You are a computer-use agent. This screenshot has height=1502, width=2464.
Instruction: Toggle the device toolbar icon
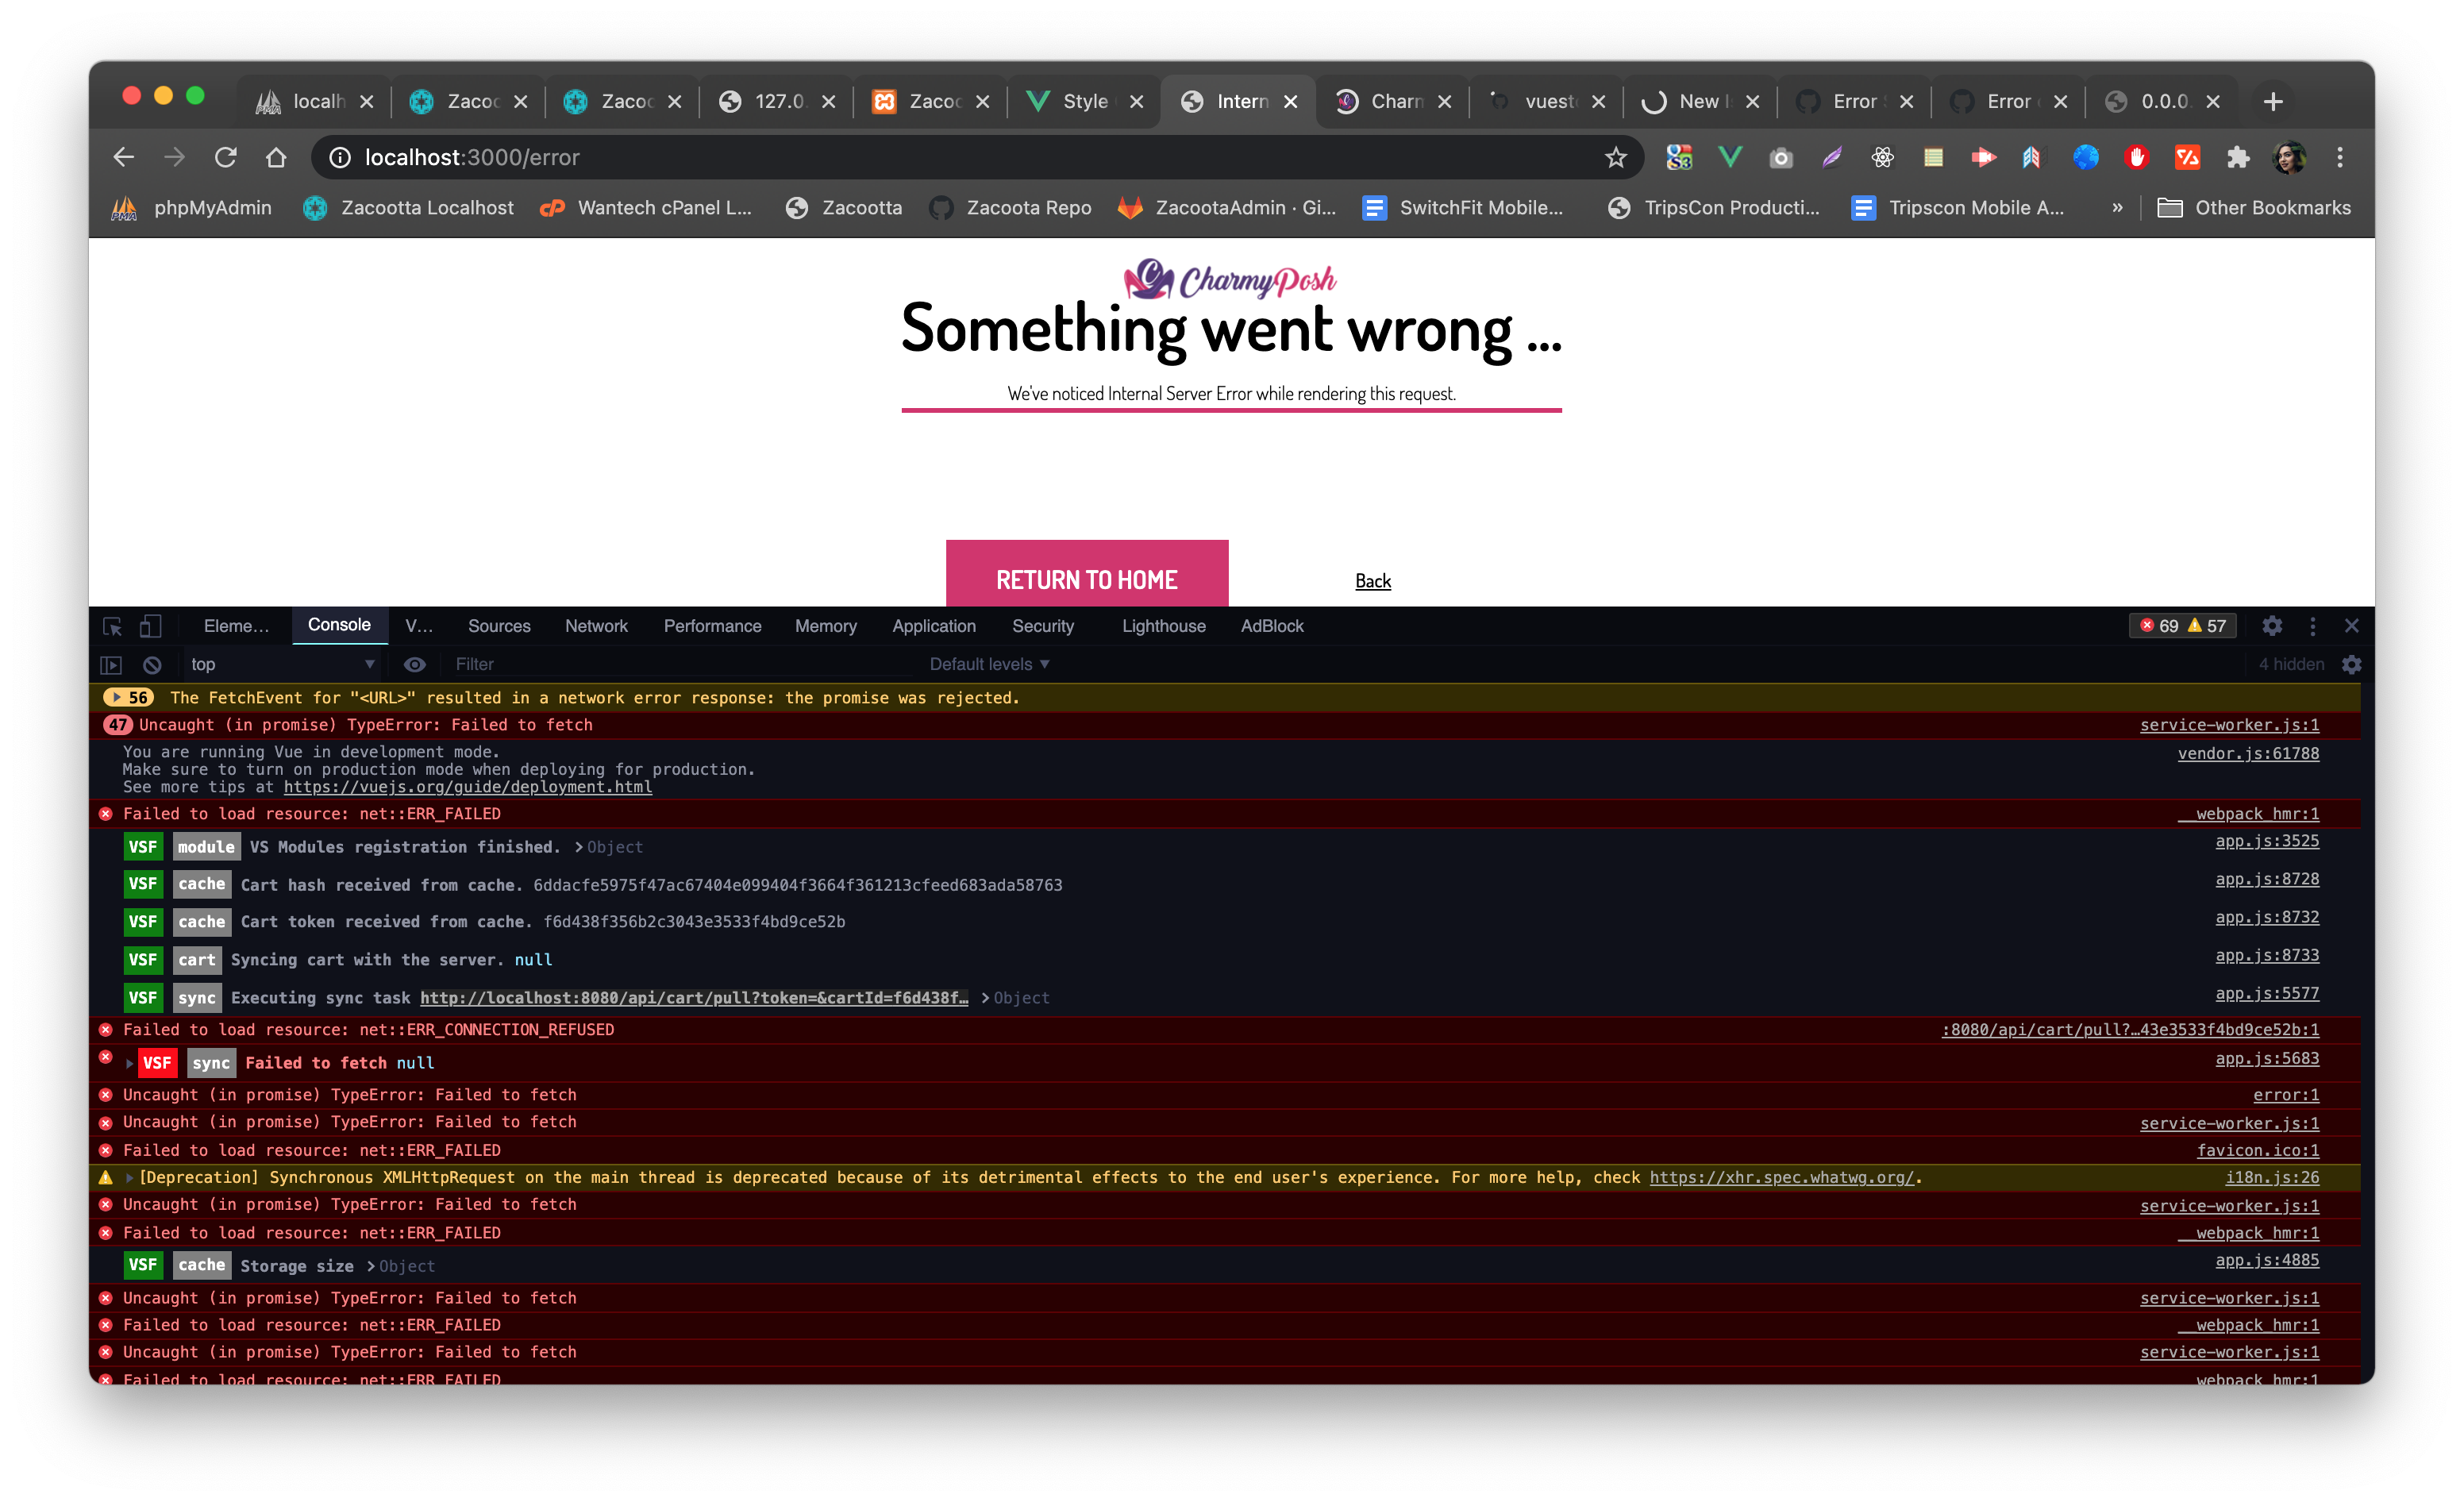(151, 627)
